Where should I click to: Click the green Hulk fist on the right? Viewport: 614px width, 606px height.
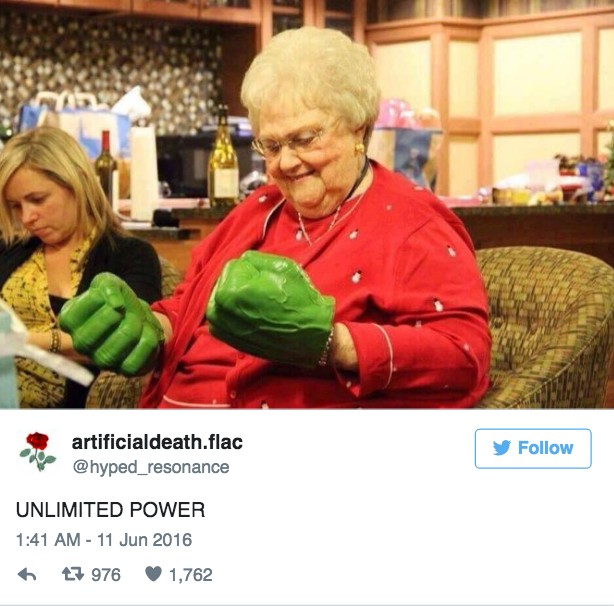(x=271, y=307)
